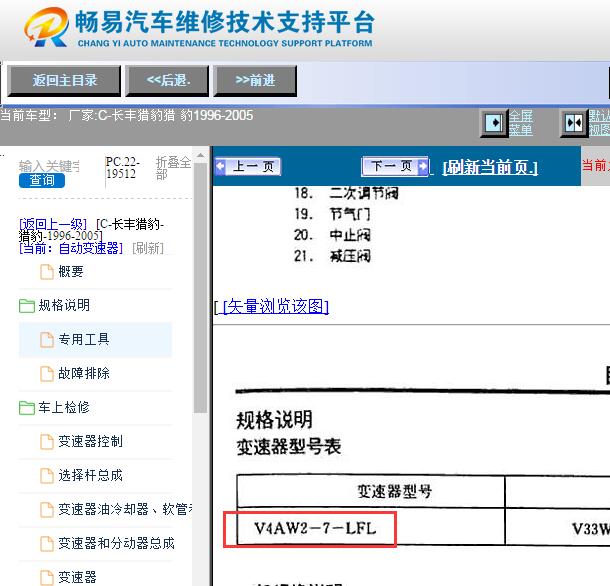Click list item 20. 中止阀
The width and height of the screenshot is (610, 586).
click(x=332, y=235)
